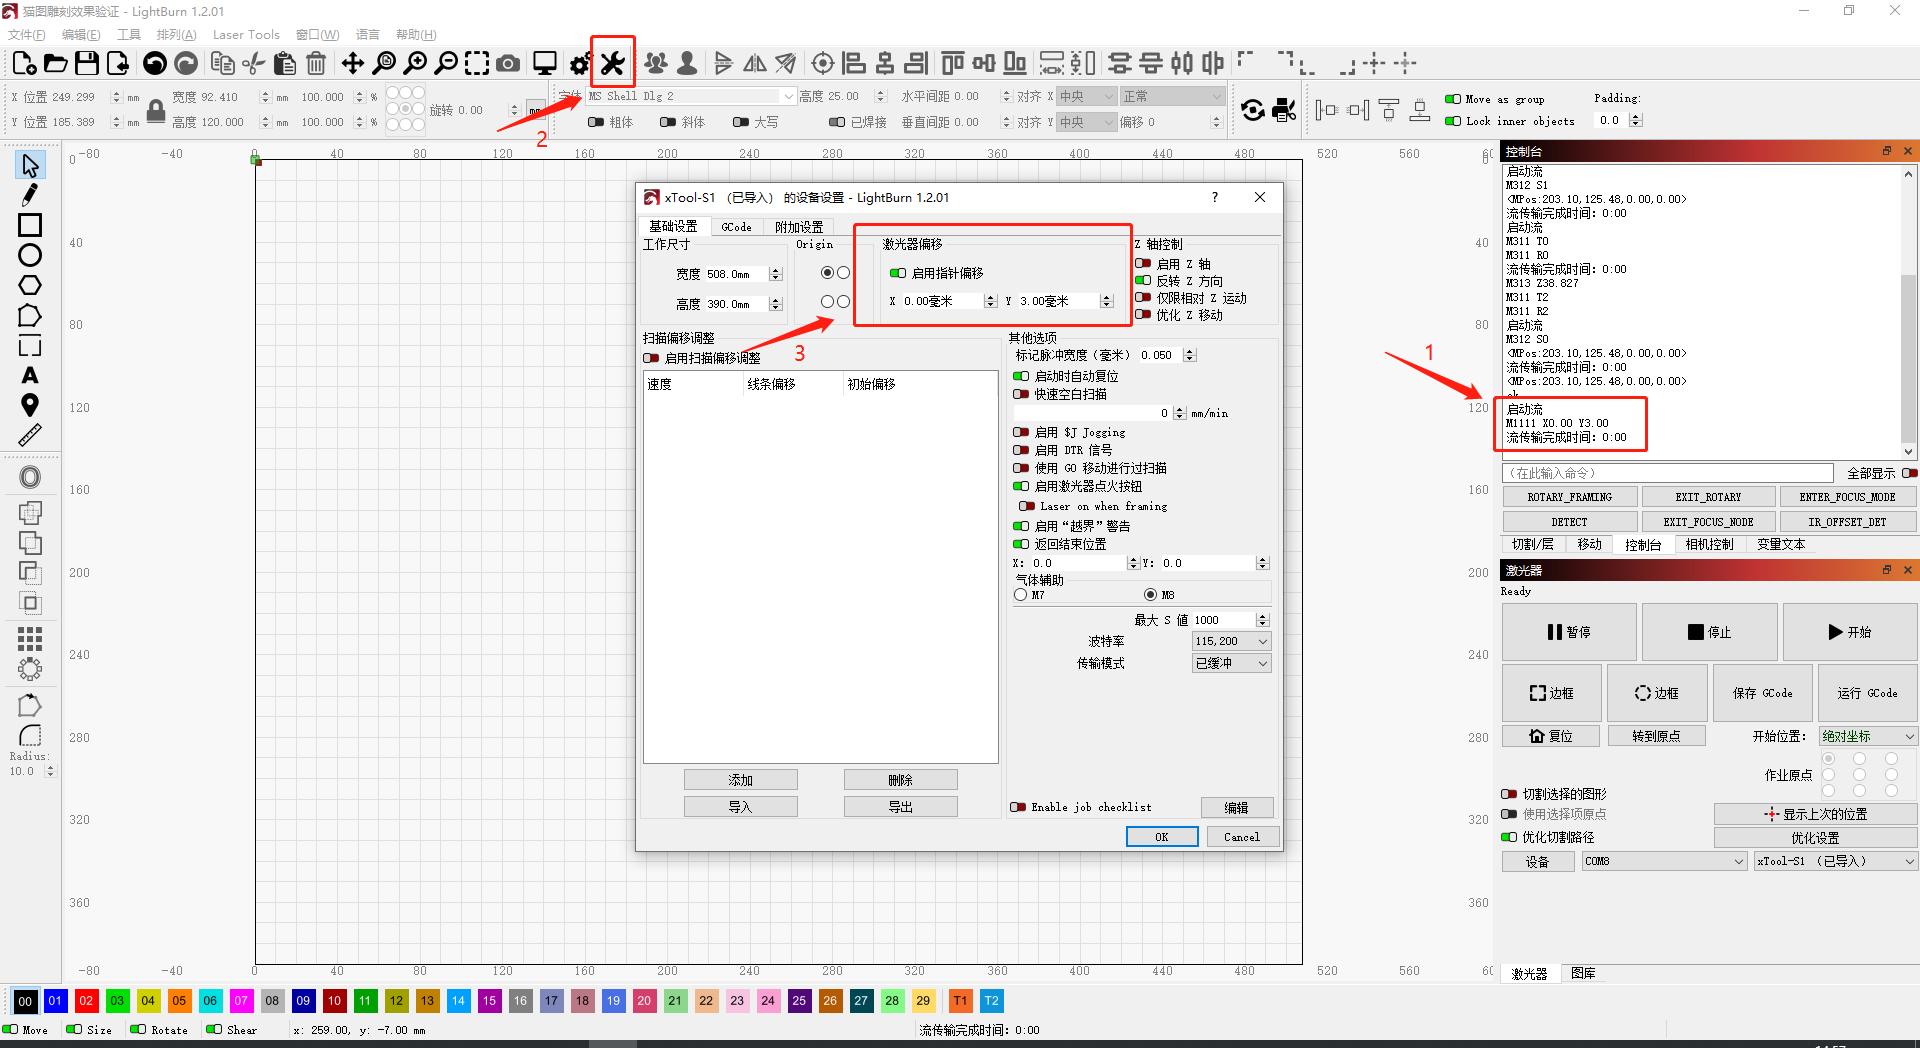Viewport: 1920px width, 1048px height.
Task: Open the 波特率 115,200 dropdown
Action: [x=1231, y=641]
